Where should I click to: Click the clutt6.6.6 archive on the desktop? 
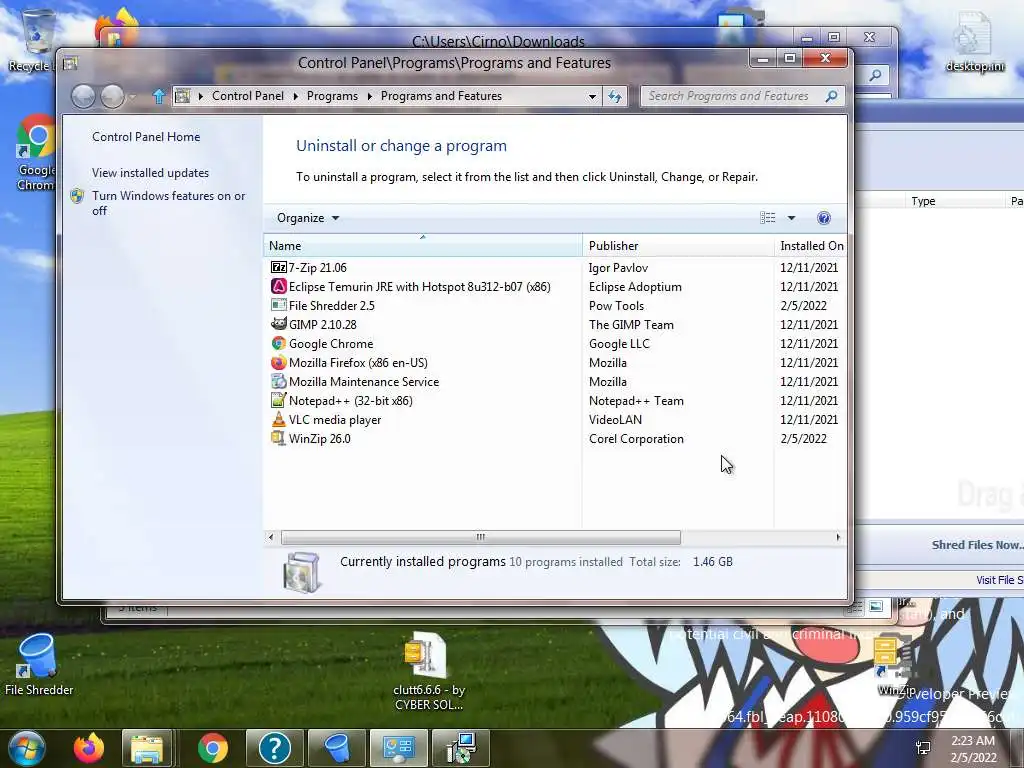pos(428,671)
